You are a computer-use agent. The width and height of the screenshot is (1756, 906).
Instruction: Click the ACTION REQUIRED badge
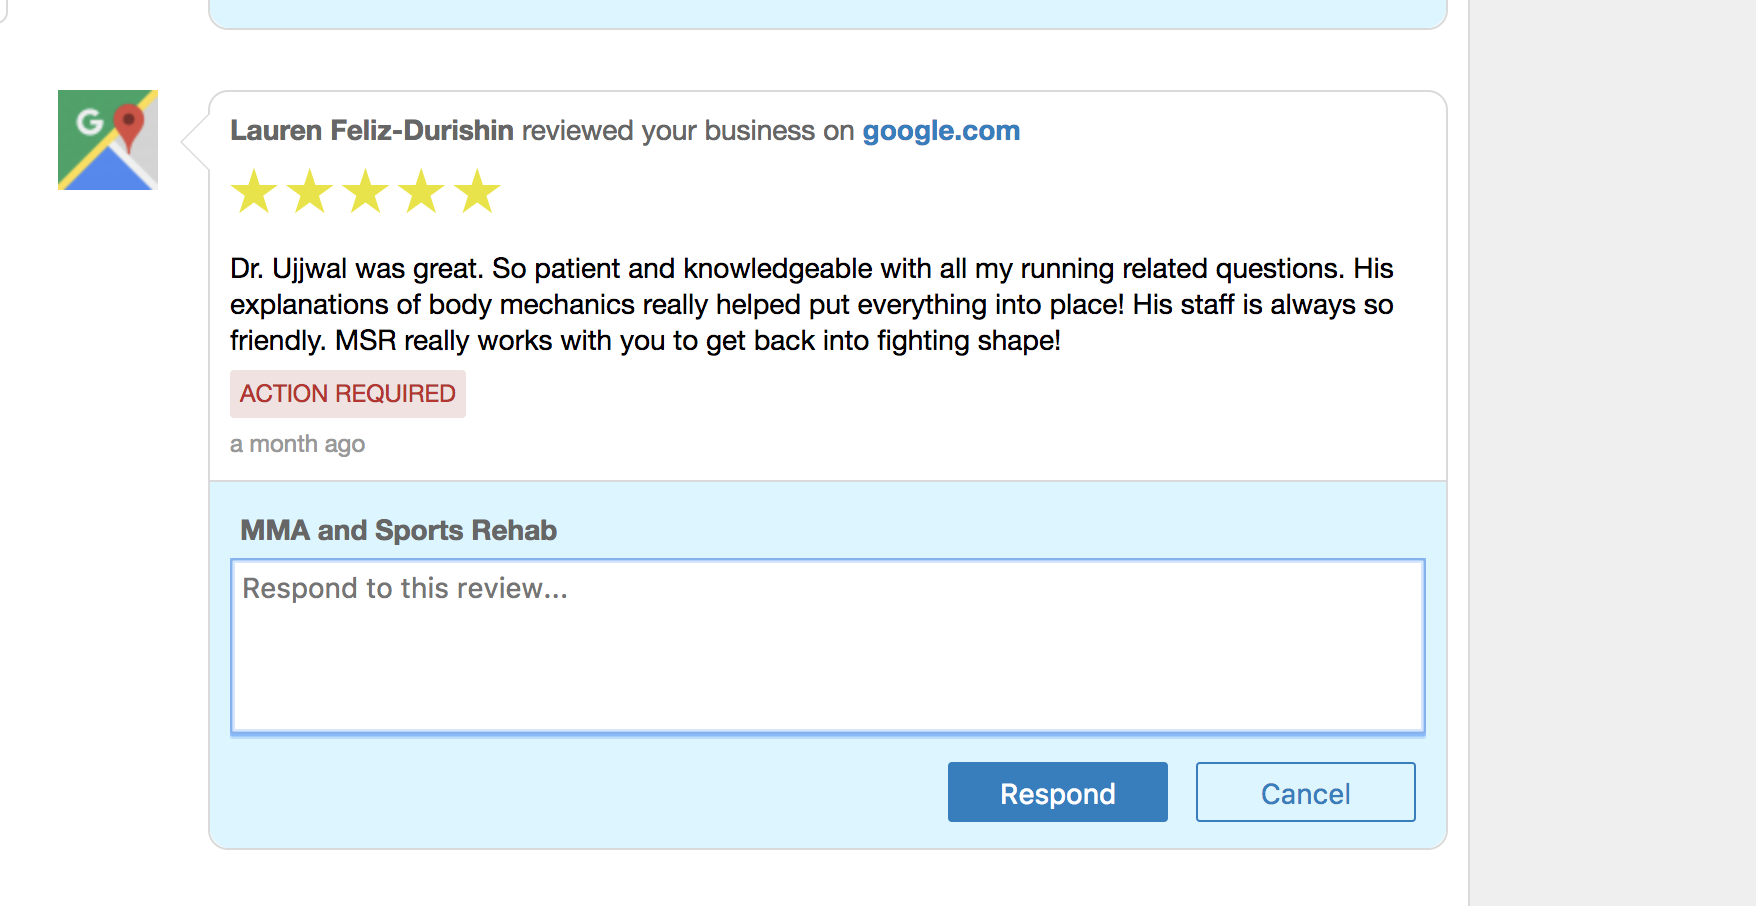click(348, 394)
